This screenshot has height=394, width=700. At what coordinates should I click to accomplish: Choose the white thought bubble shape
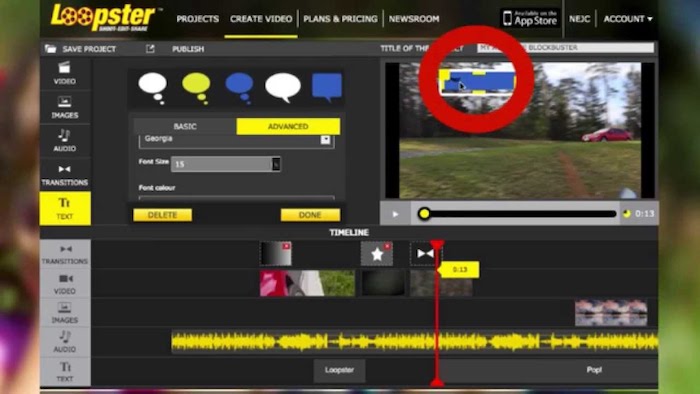[x=153, y=87]
